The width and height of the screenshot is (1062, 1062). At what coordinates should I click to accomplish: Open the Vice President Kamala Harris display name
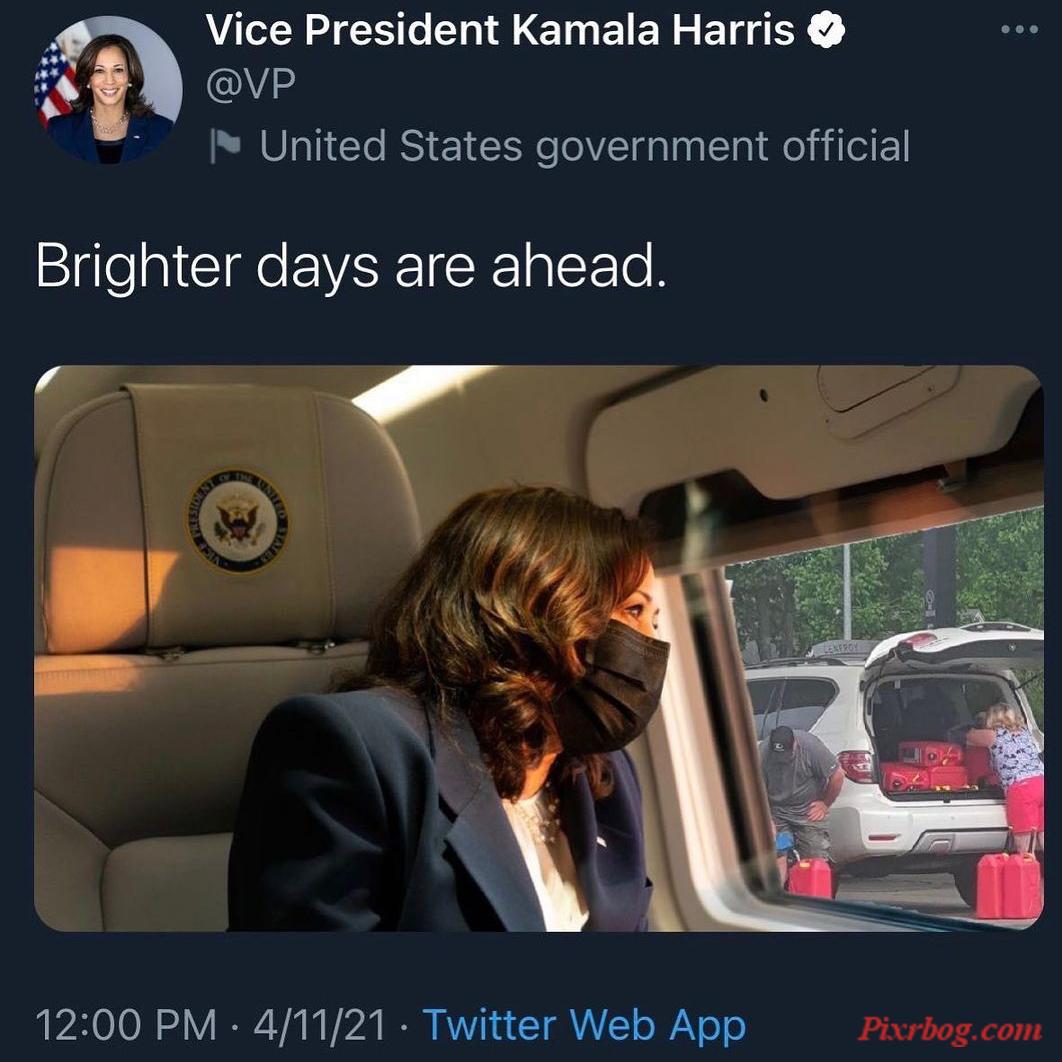coord(500,30)
